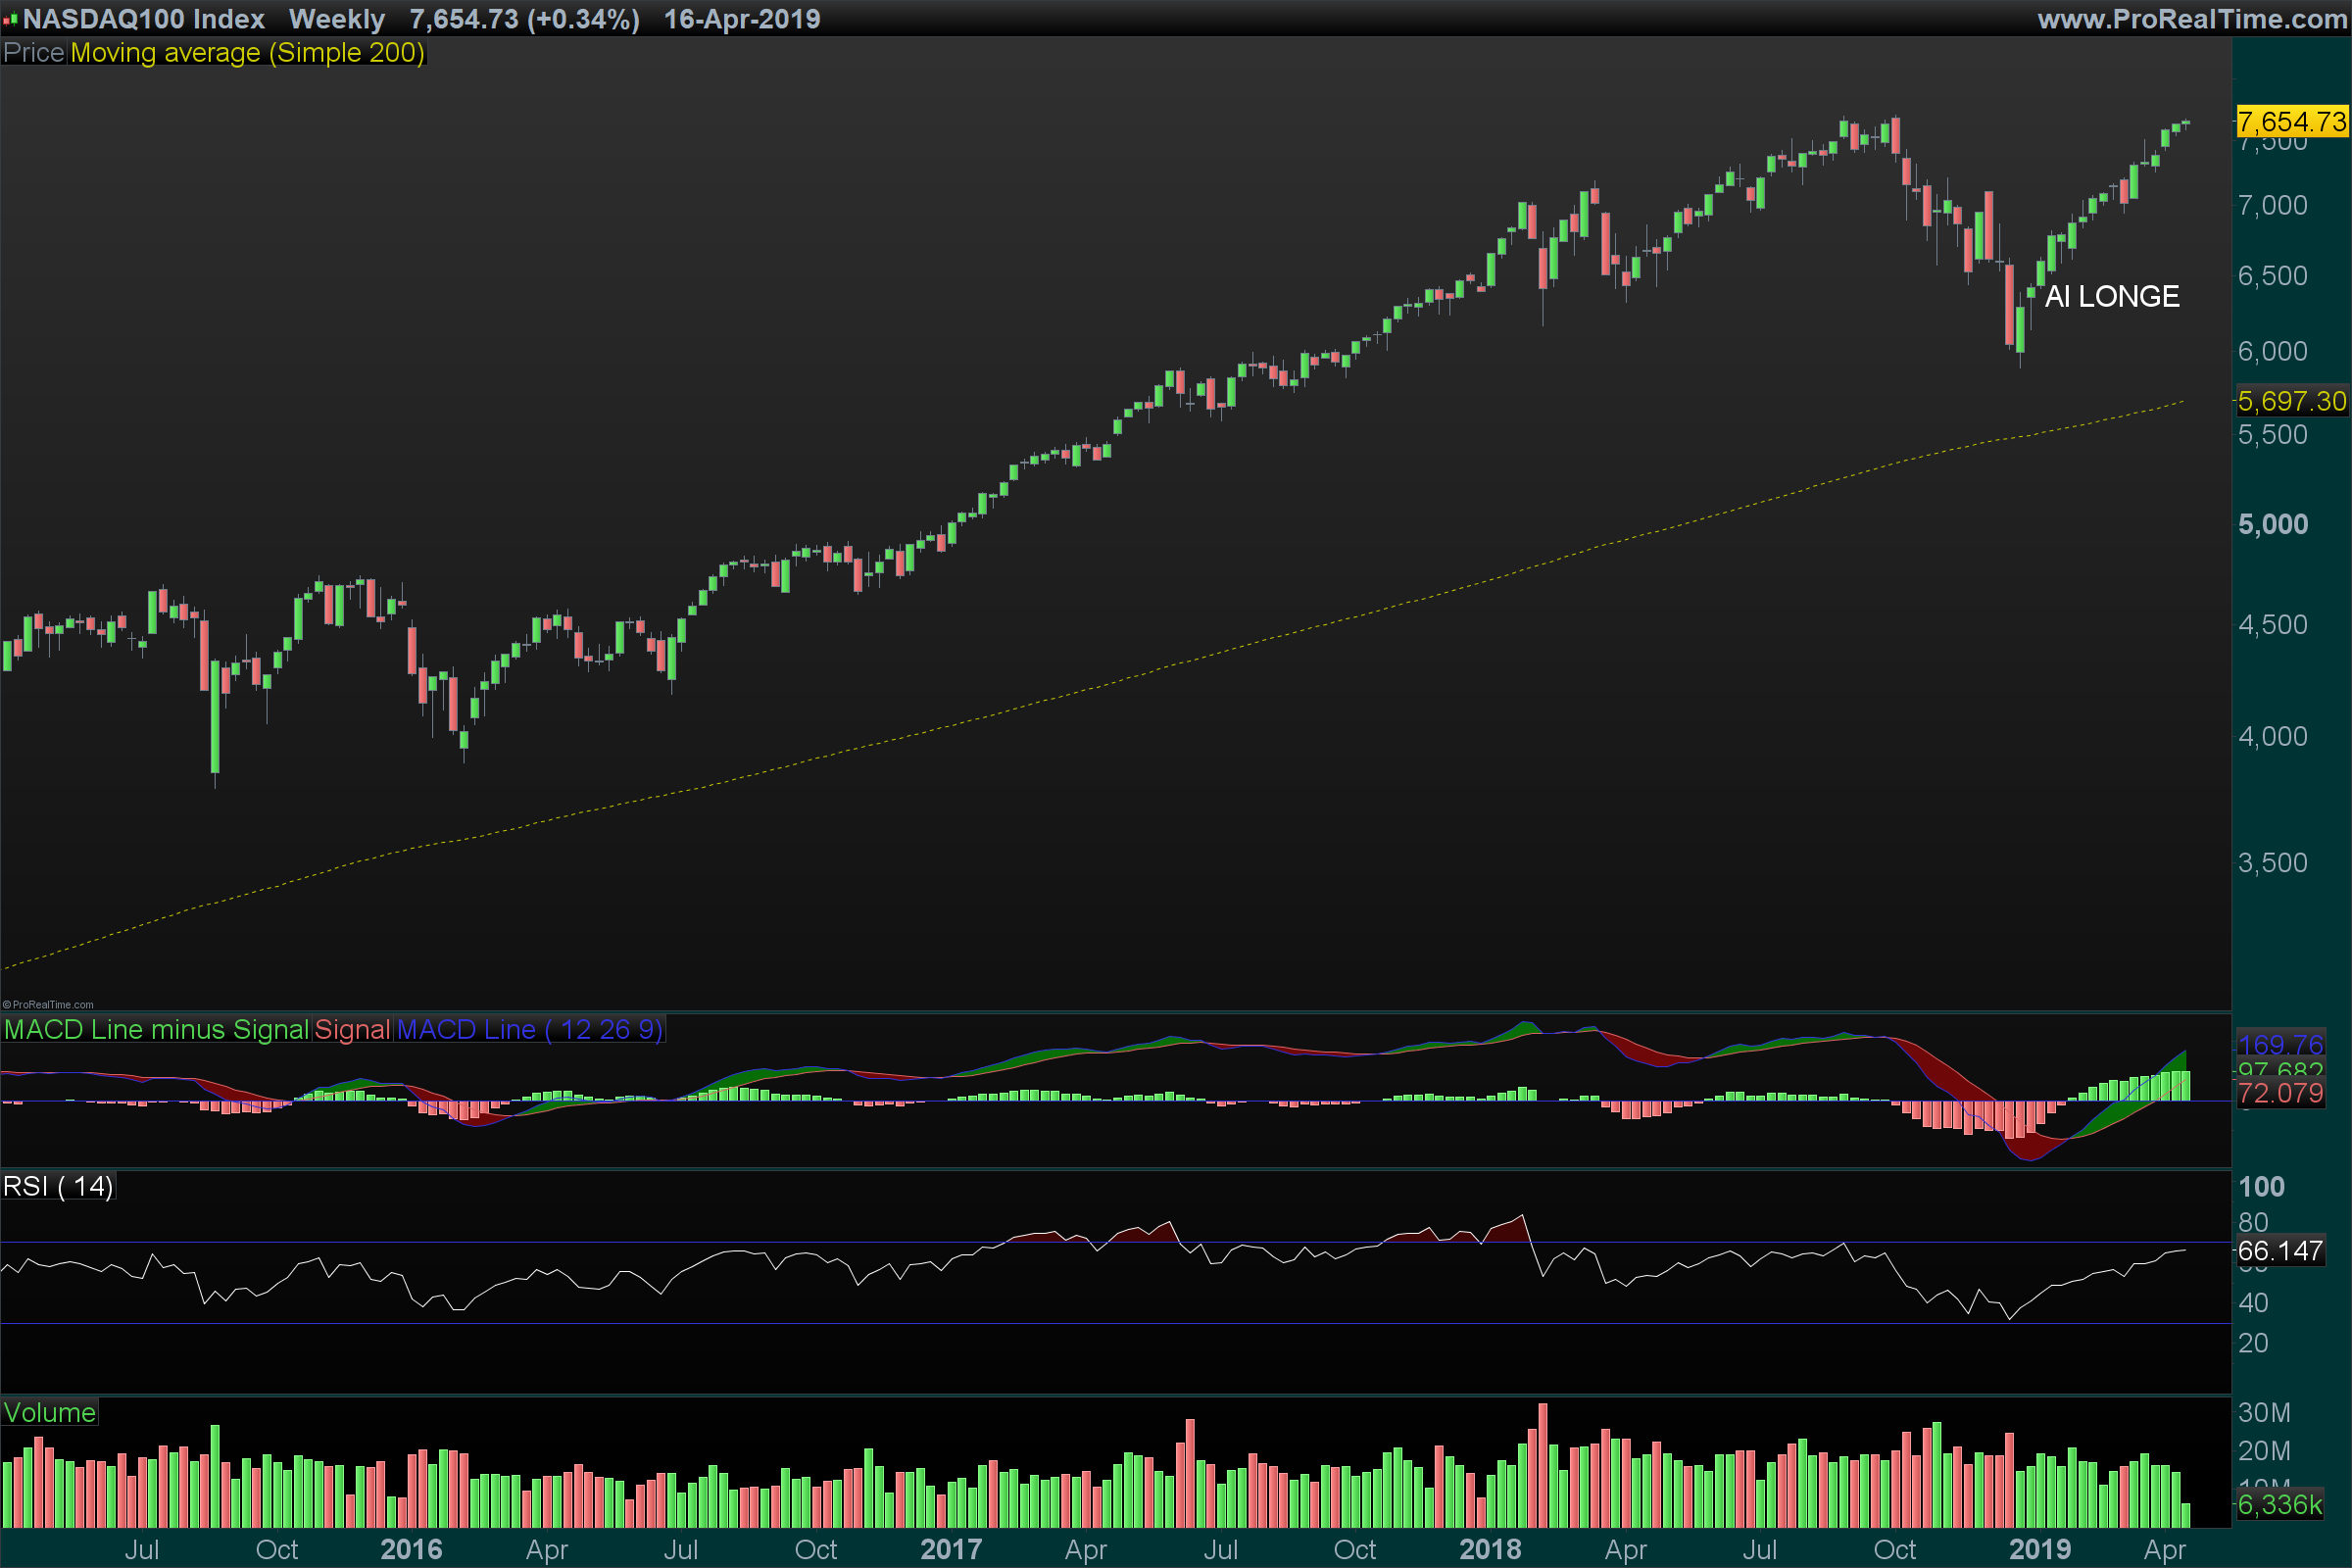Click the green 6,336k volume value tag
Screen dimensions: 2352x1568
pyautogui.click(x=2280, y=1505)
